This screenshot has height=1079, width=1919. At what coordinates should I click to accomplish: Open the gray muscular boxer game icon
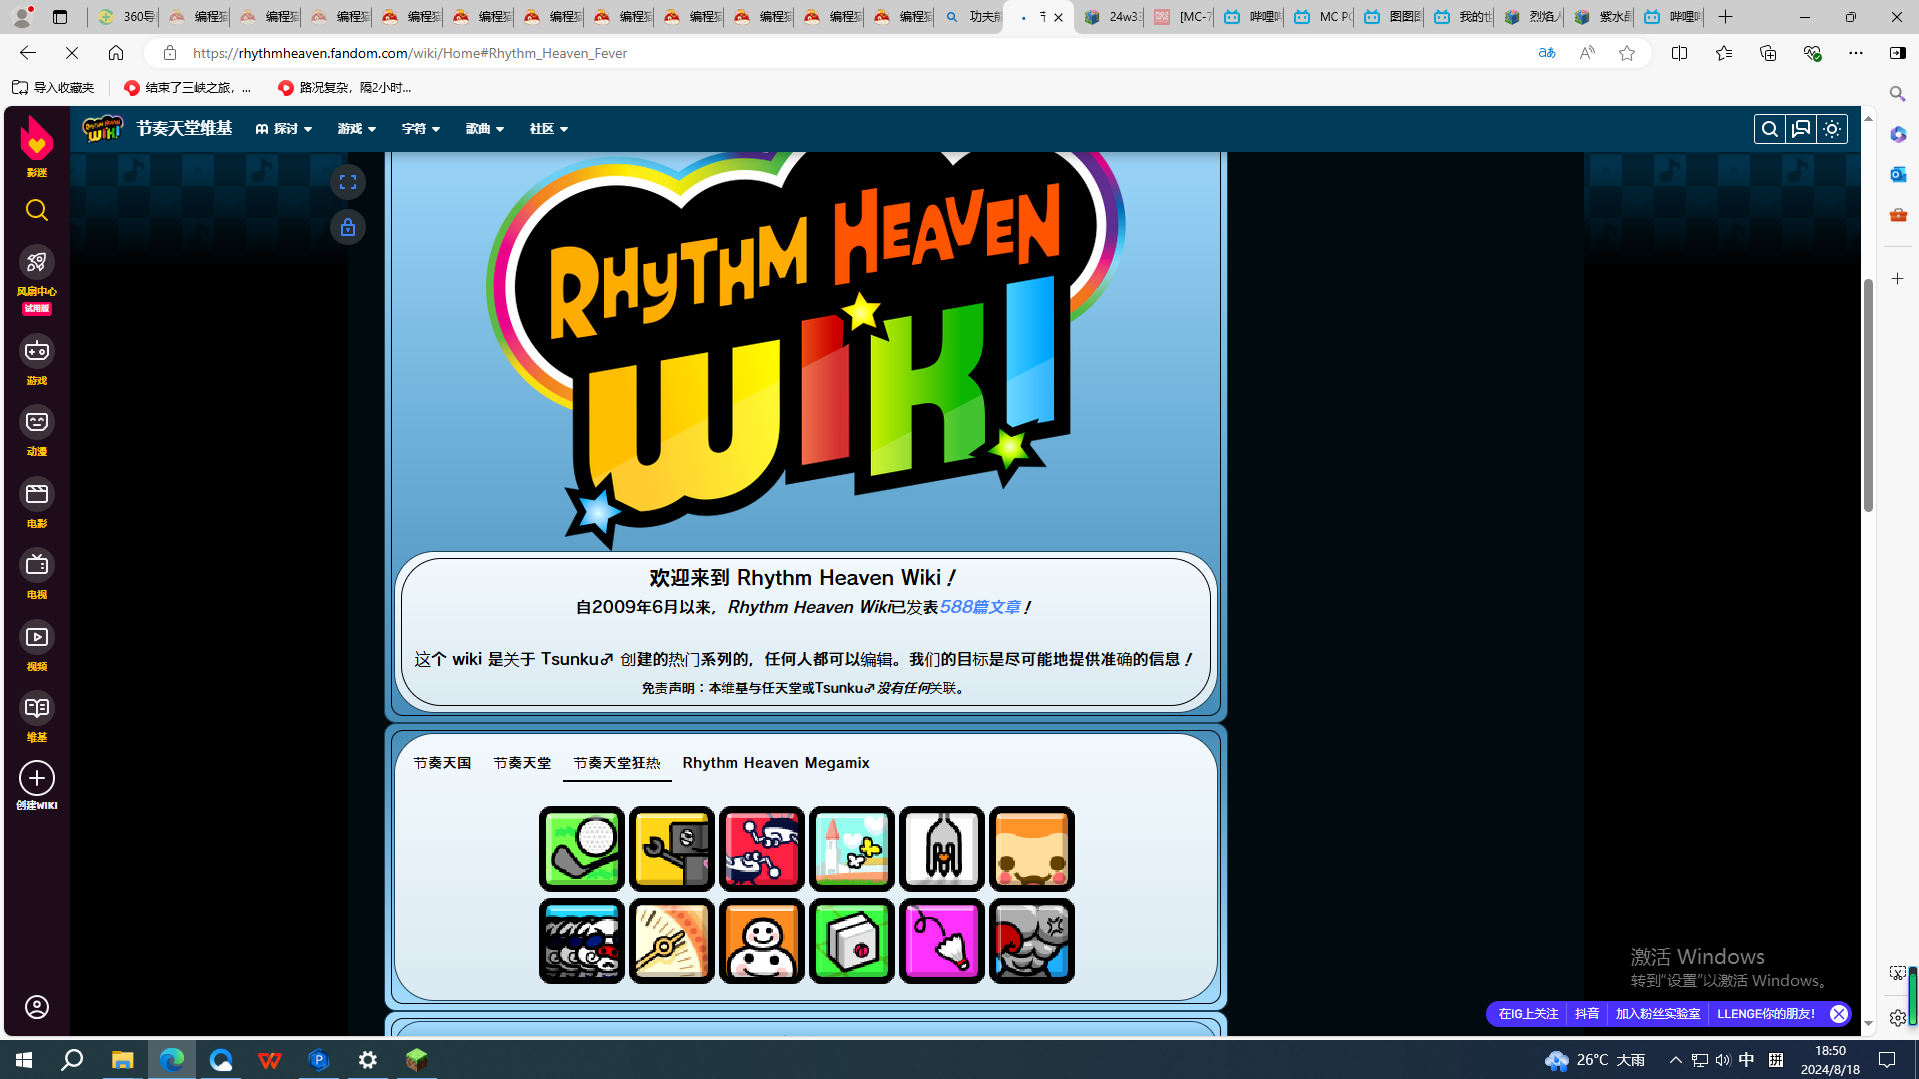click(x=1032, y=941)
